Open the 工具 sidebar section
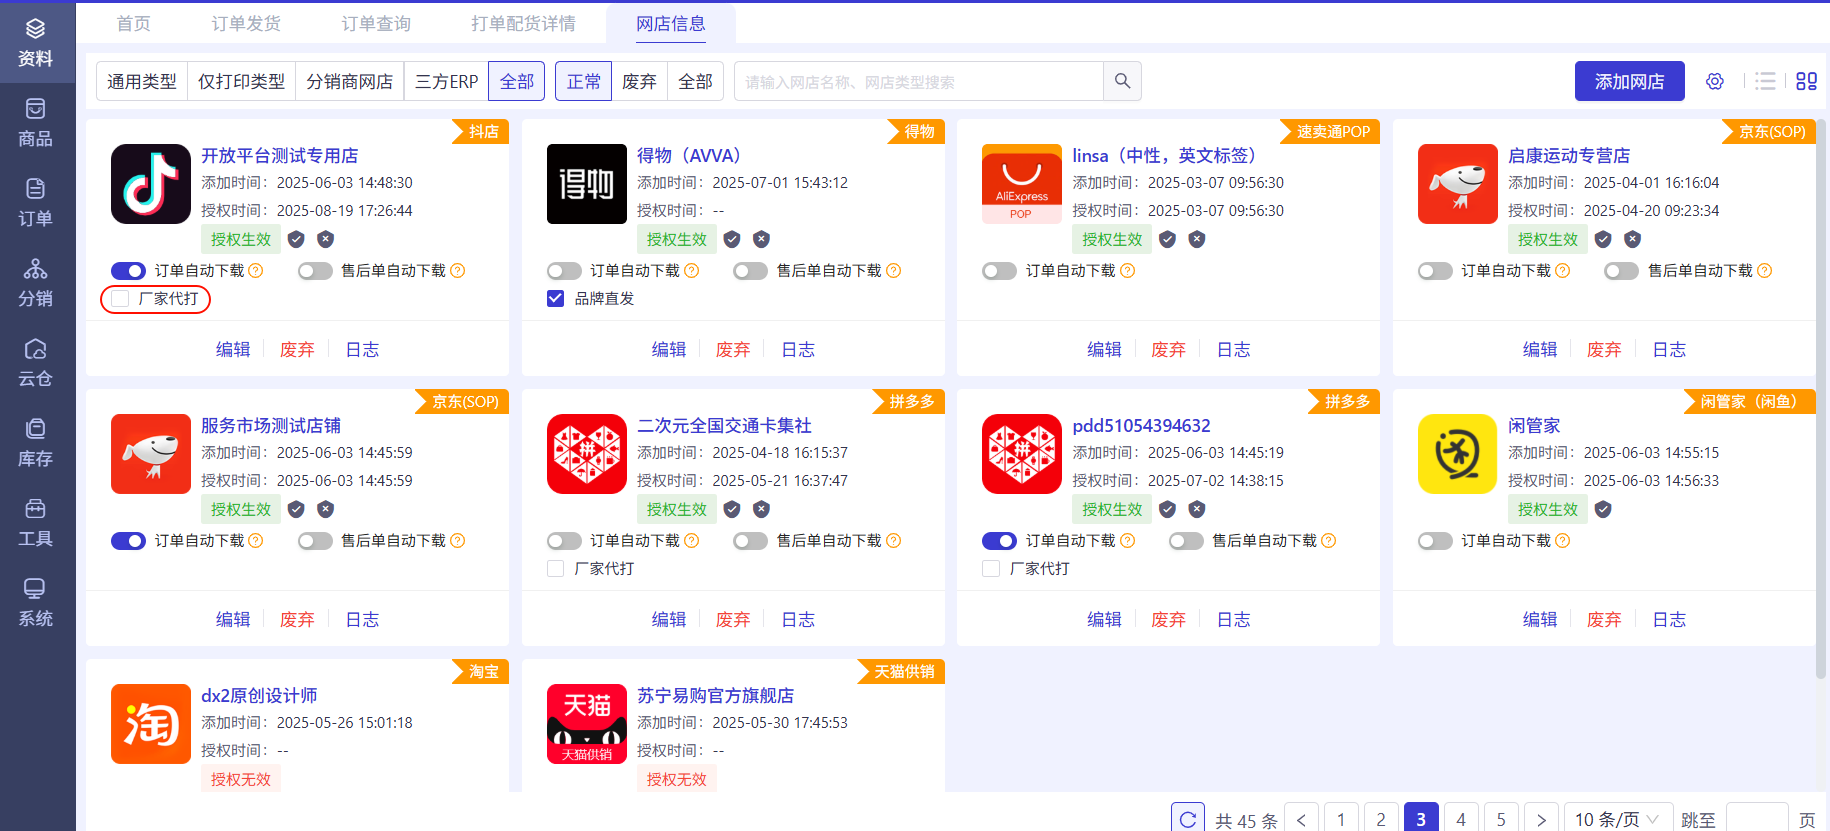 (x=36, y=523)
